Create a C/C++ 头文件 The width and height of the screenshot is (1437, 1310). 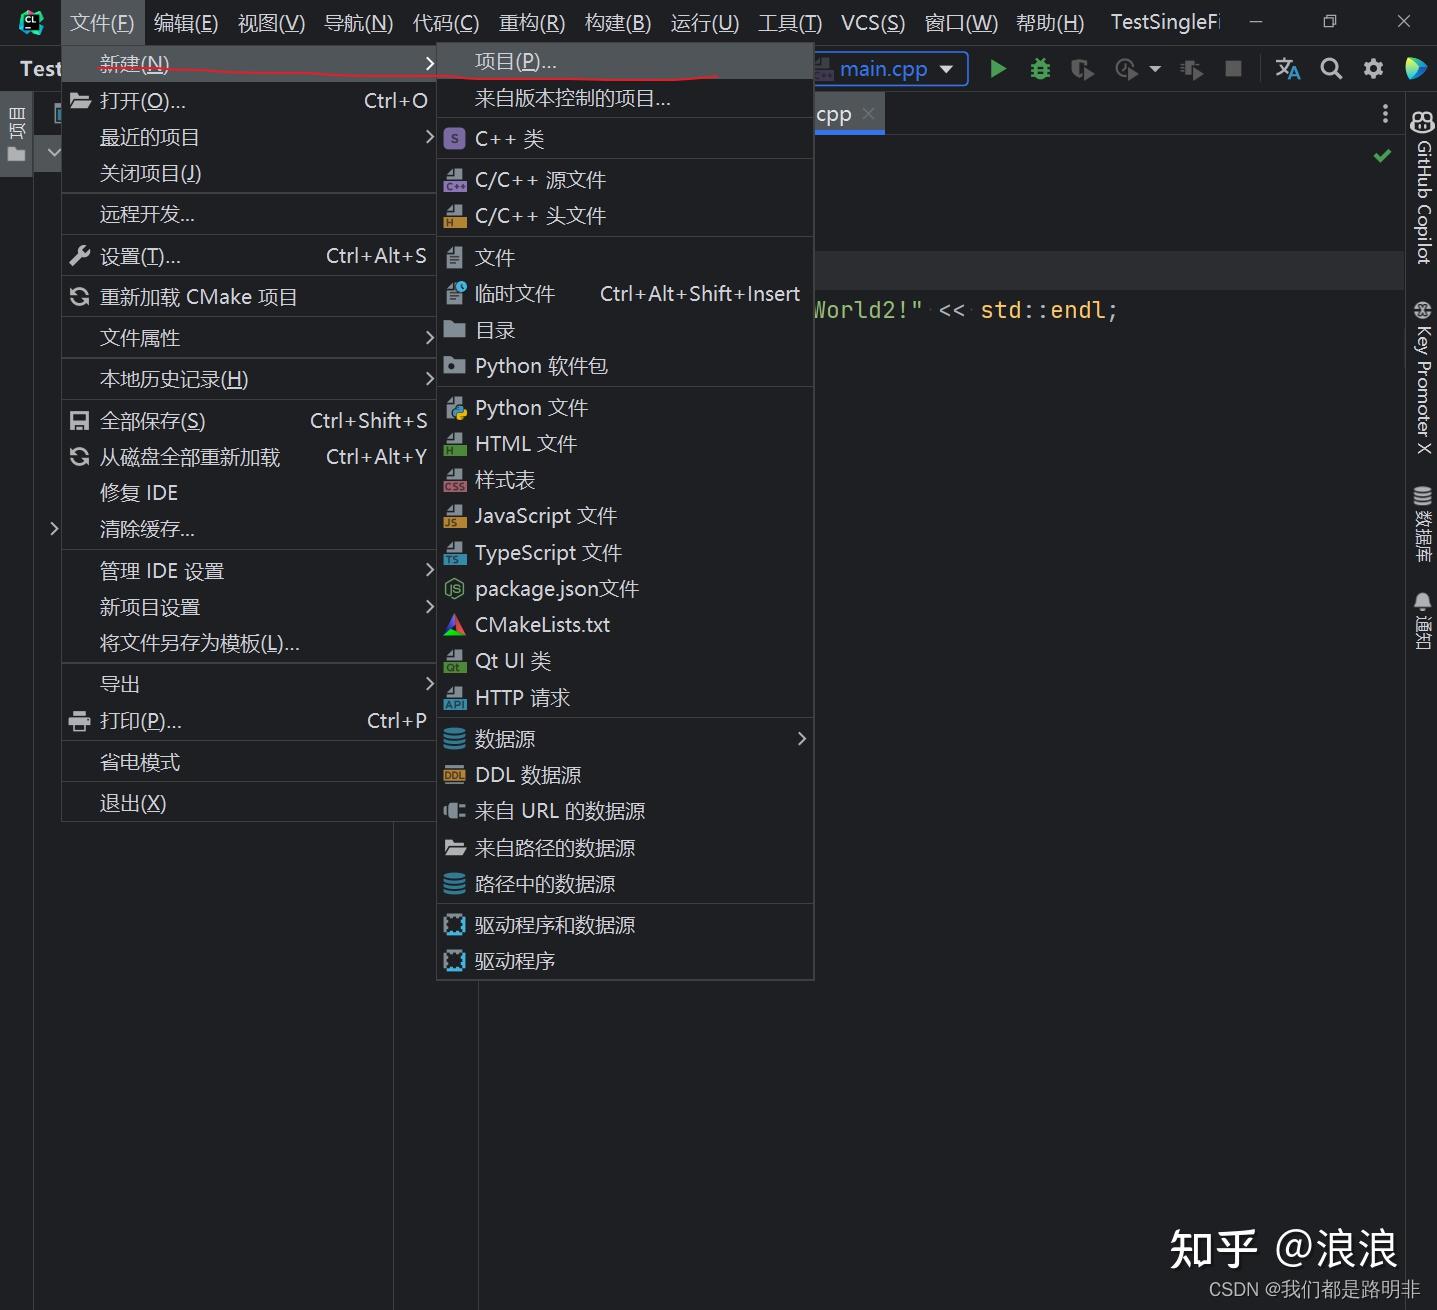(625, 216)
